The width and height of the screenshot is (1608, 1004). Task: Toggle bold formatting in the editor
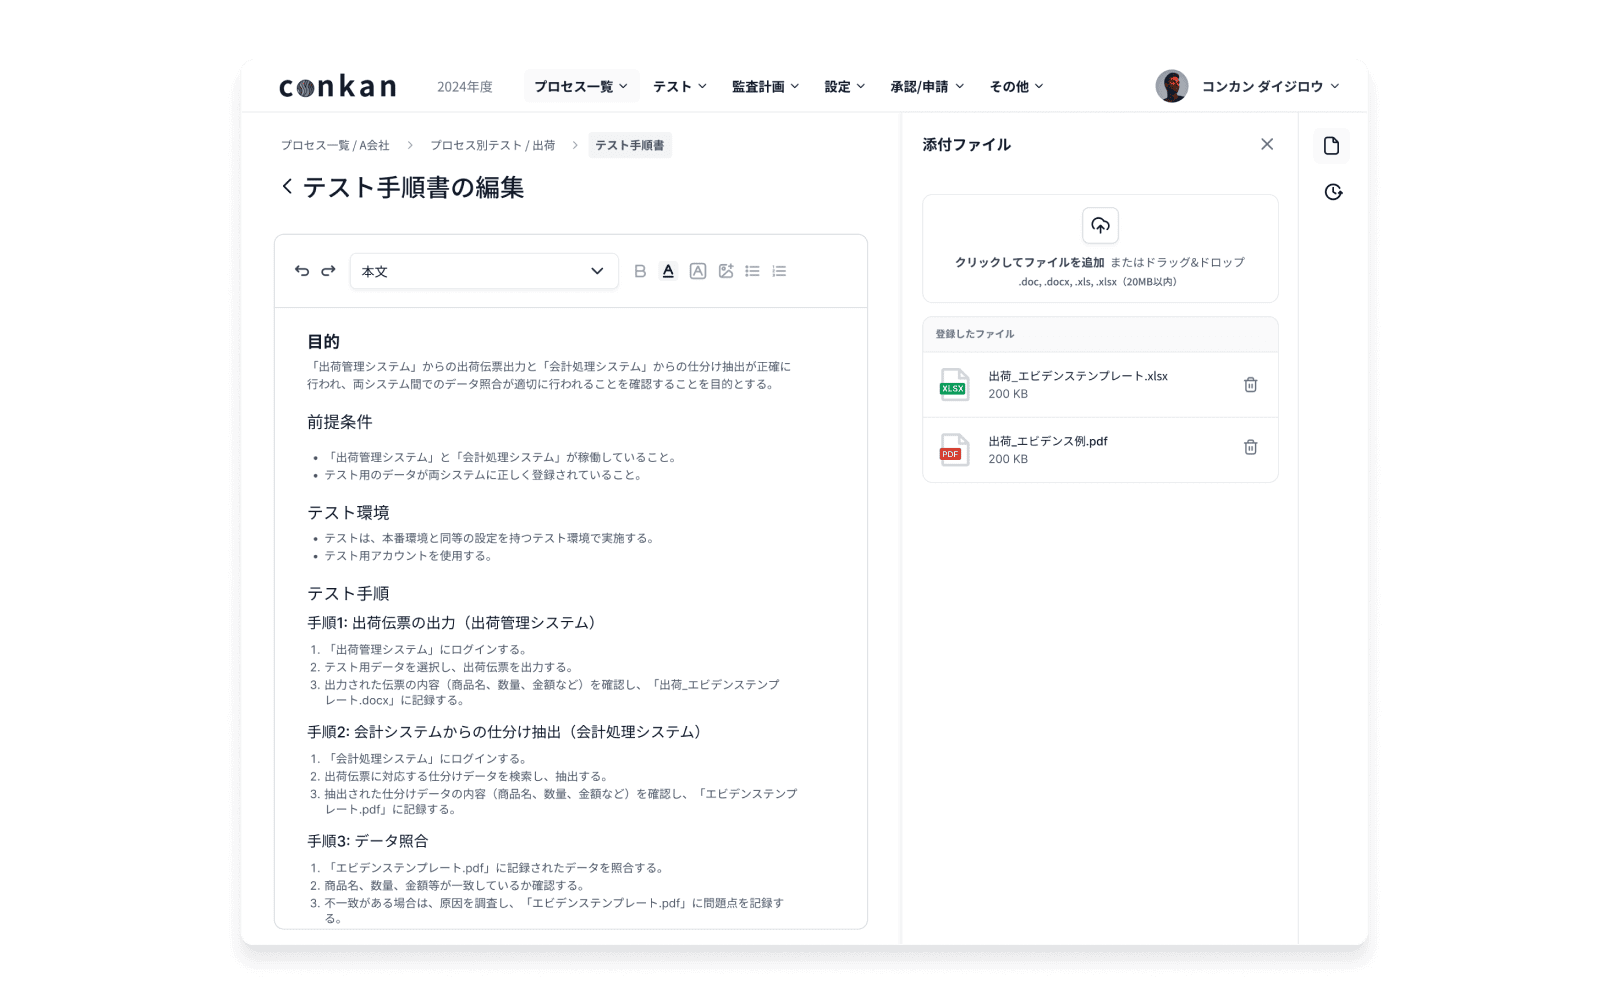[x=640, y=271]
